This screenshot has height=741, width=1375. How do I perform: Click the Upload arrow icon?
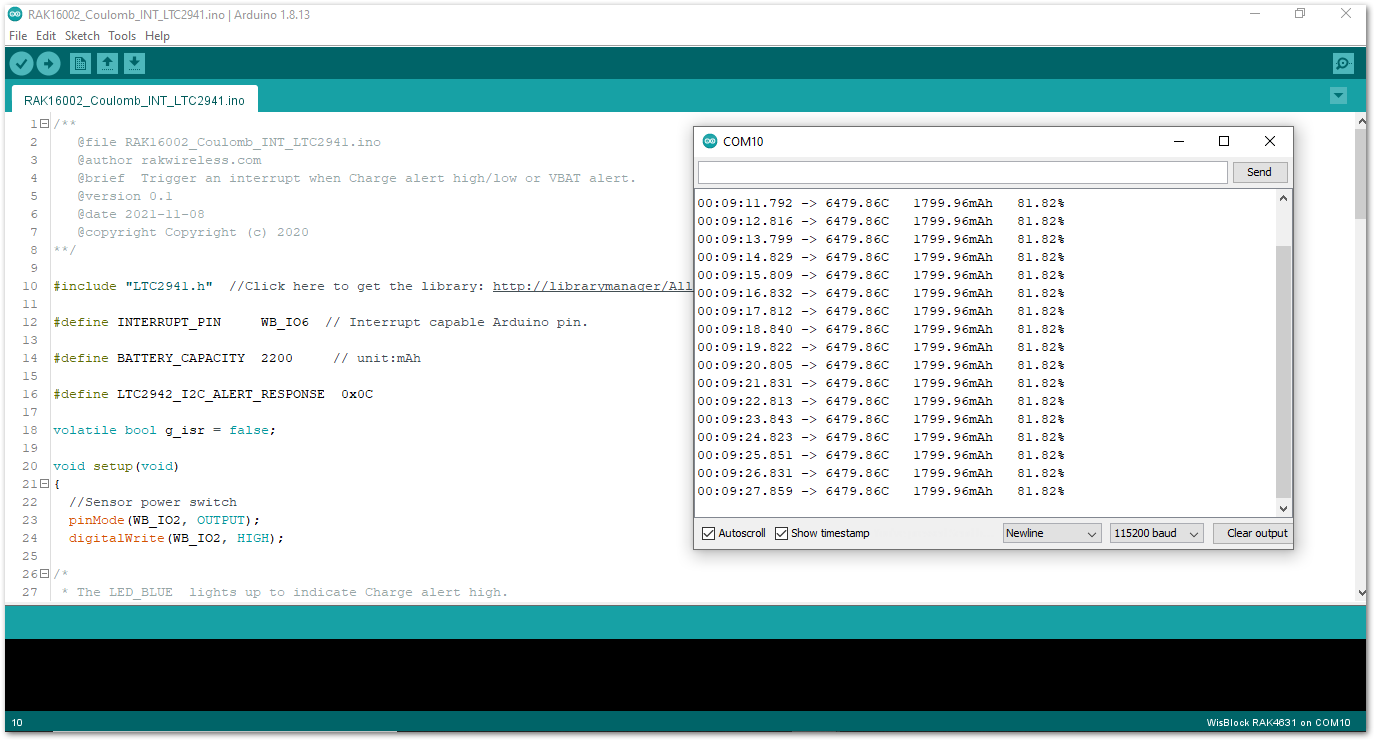point(48,64)
